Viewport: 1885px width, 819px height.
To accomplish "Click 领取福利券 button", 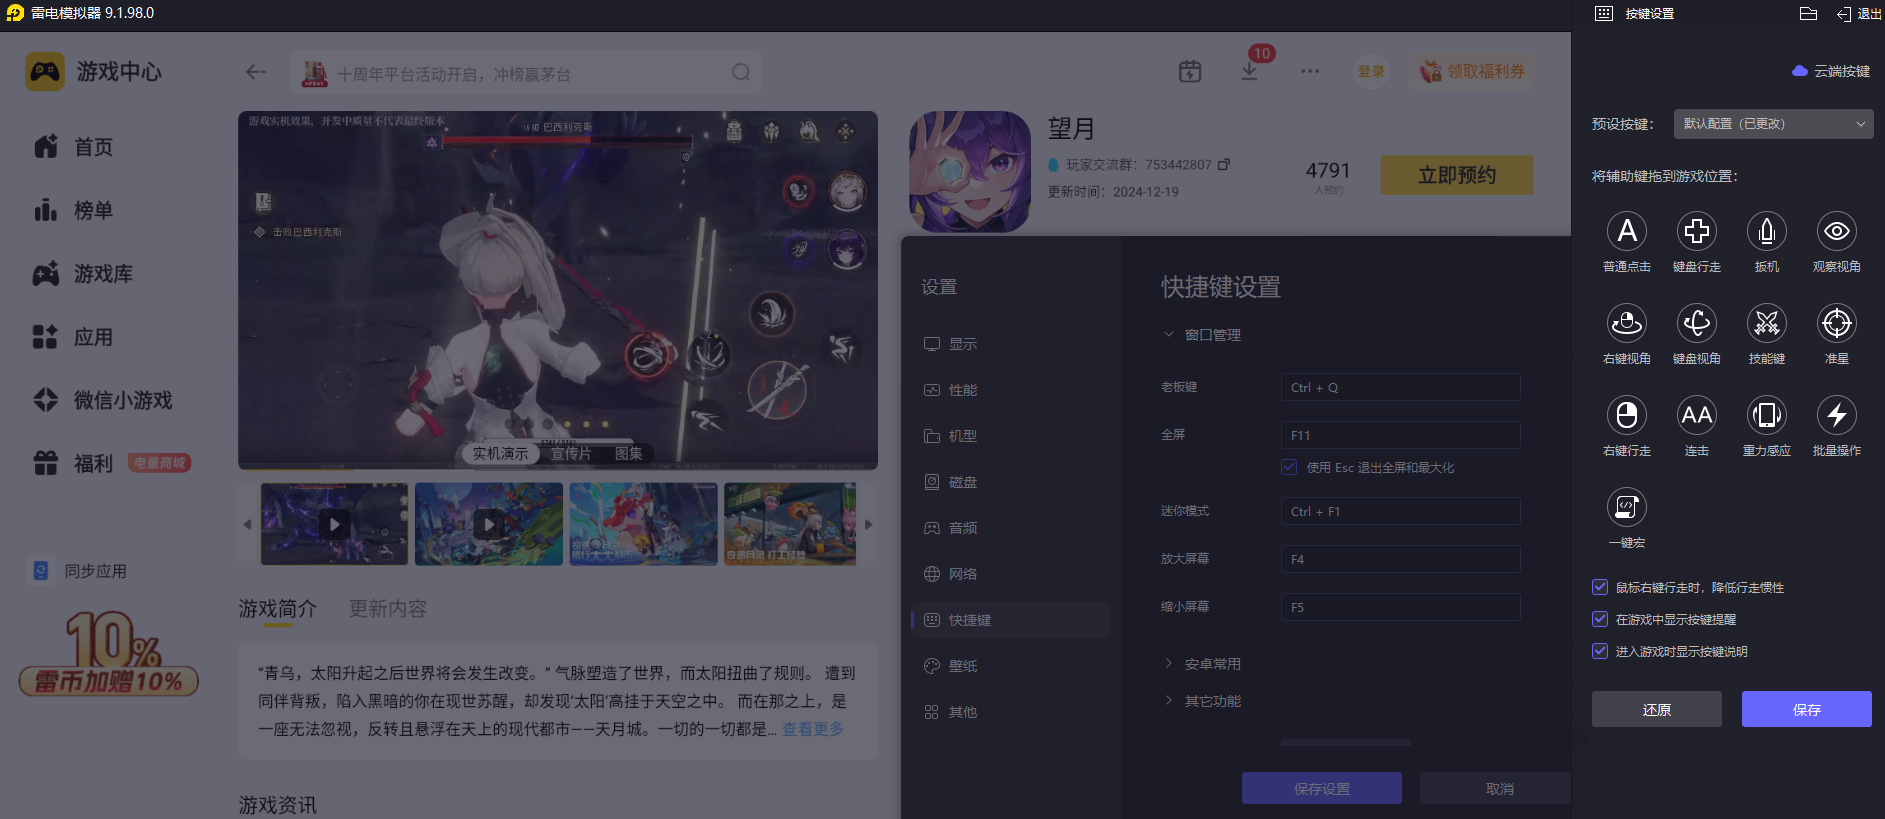I will pos(1472,71).
